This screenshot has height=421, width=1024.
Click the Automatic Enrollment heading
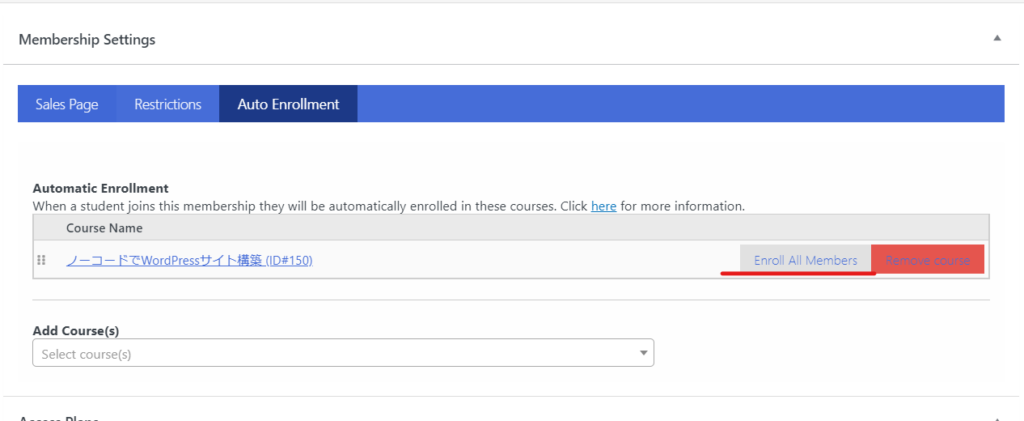click(x=101, y=189)
